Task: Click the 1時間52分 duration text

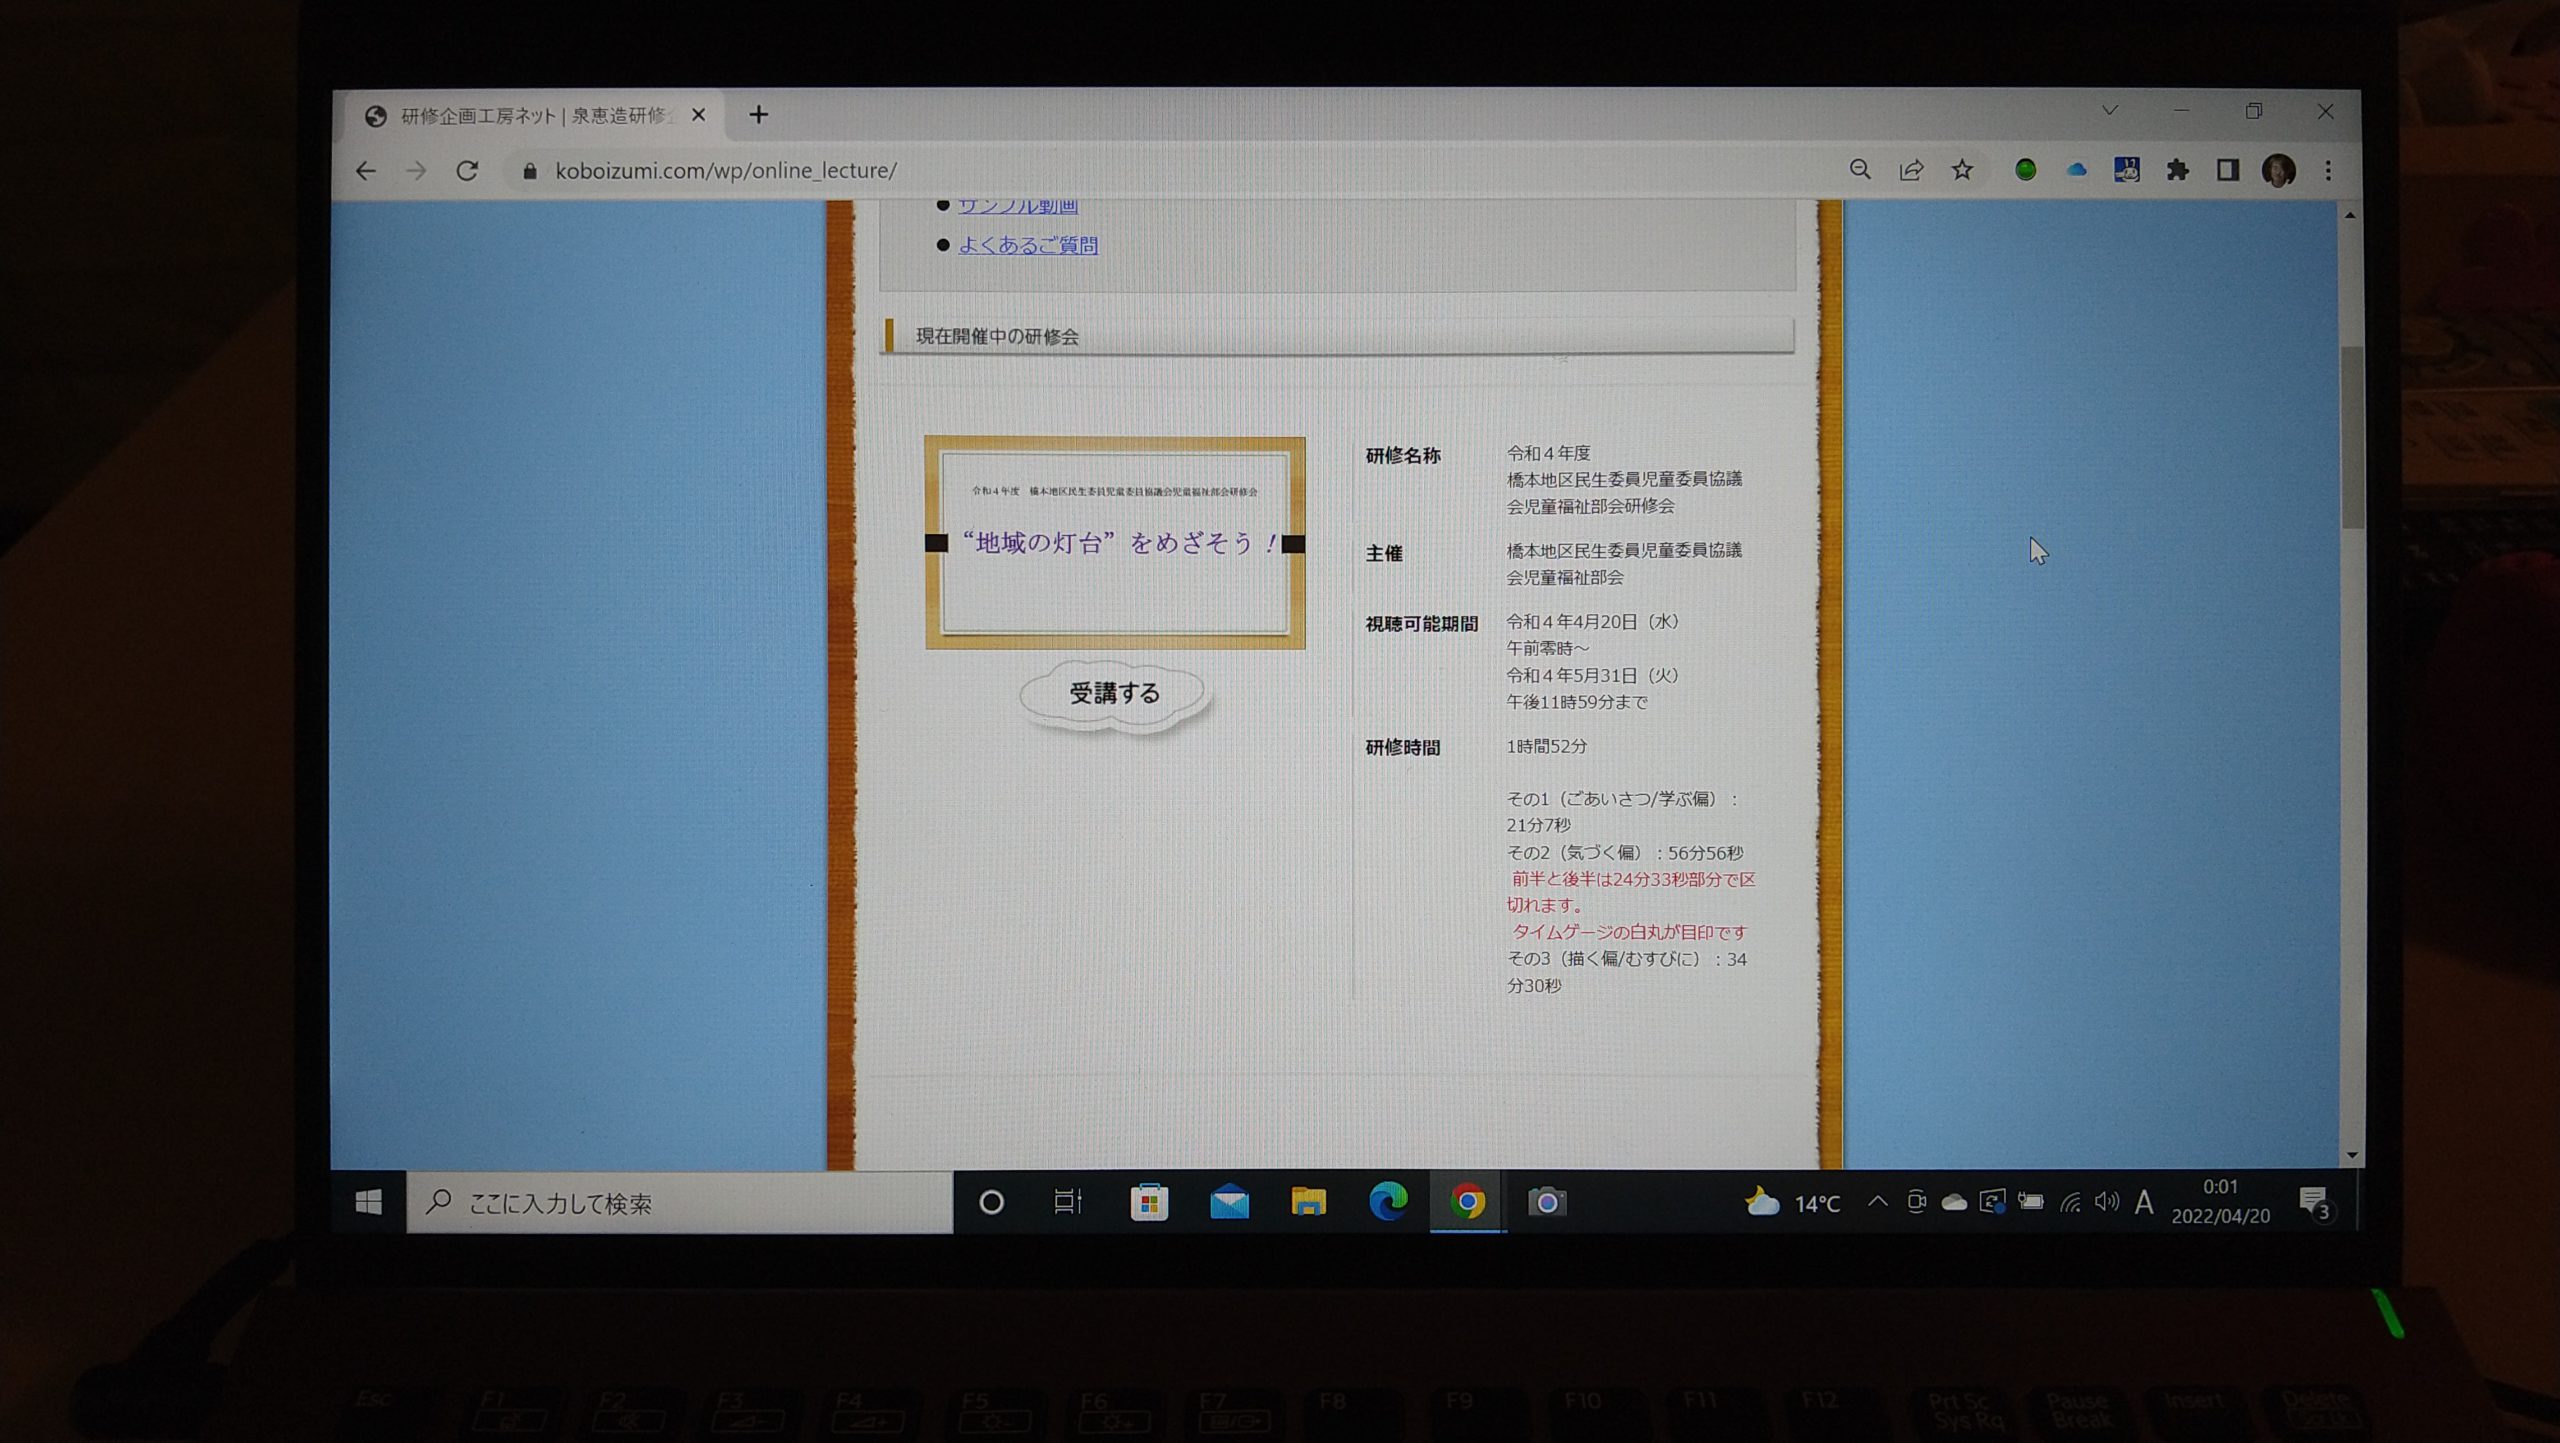Action: (1546, 746)
